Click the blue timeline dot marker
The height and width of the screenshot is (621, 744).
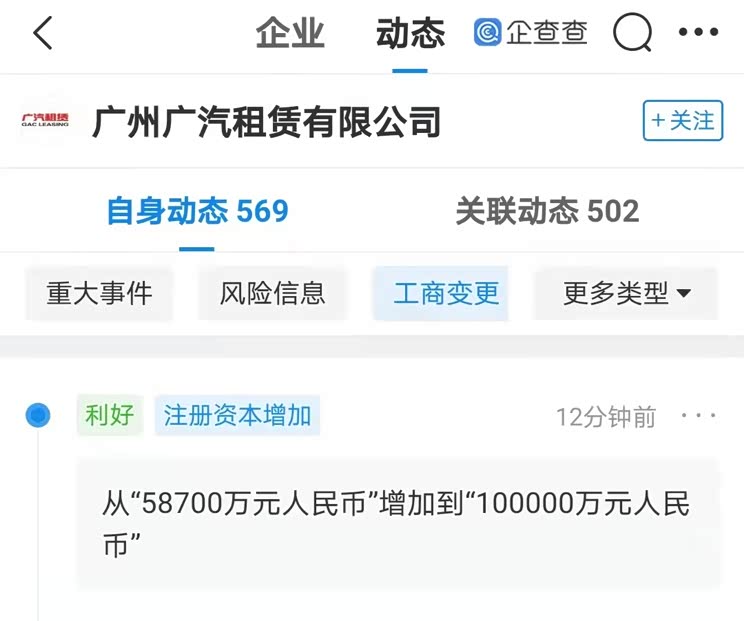click(38, 415)
